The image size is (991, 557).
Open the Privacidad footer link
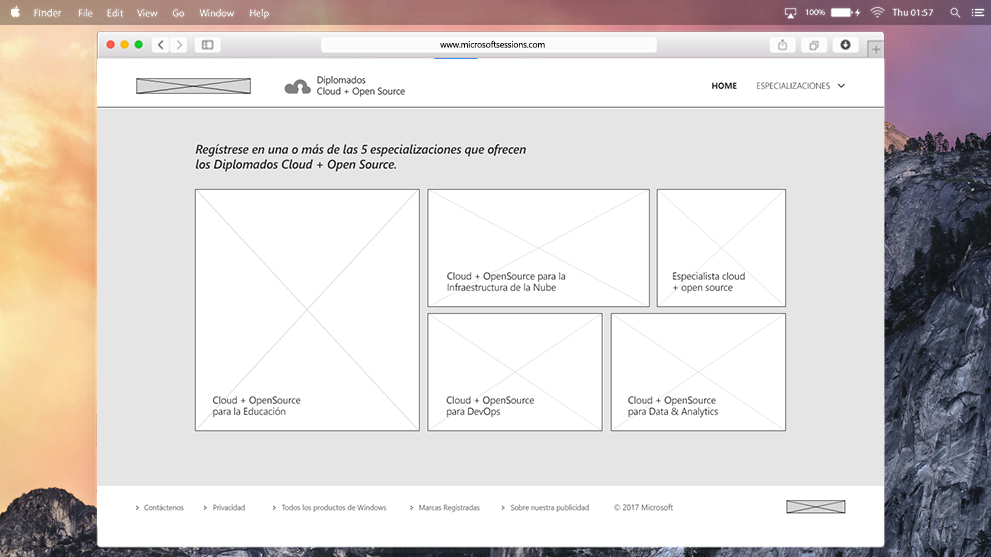tap(228, 508)
